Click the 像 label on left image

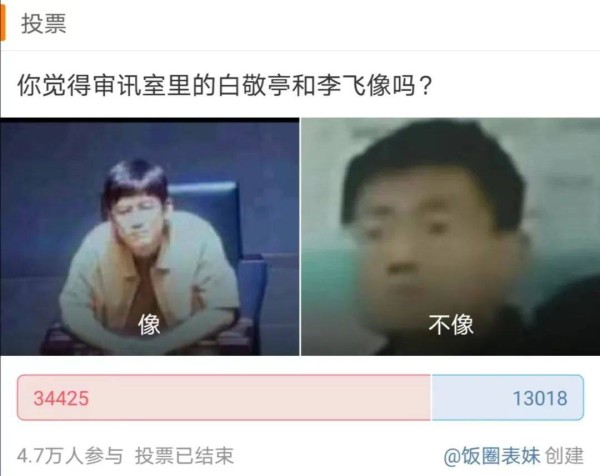click(x=149, y=325)
